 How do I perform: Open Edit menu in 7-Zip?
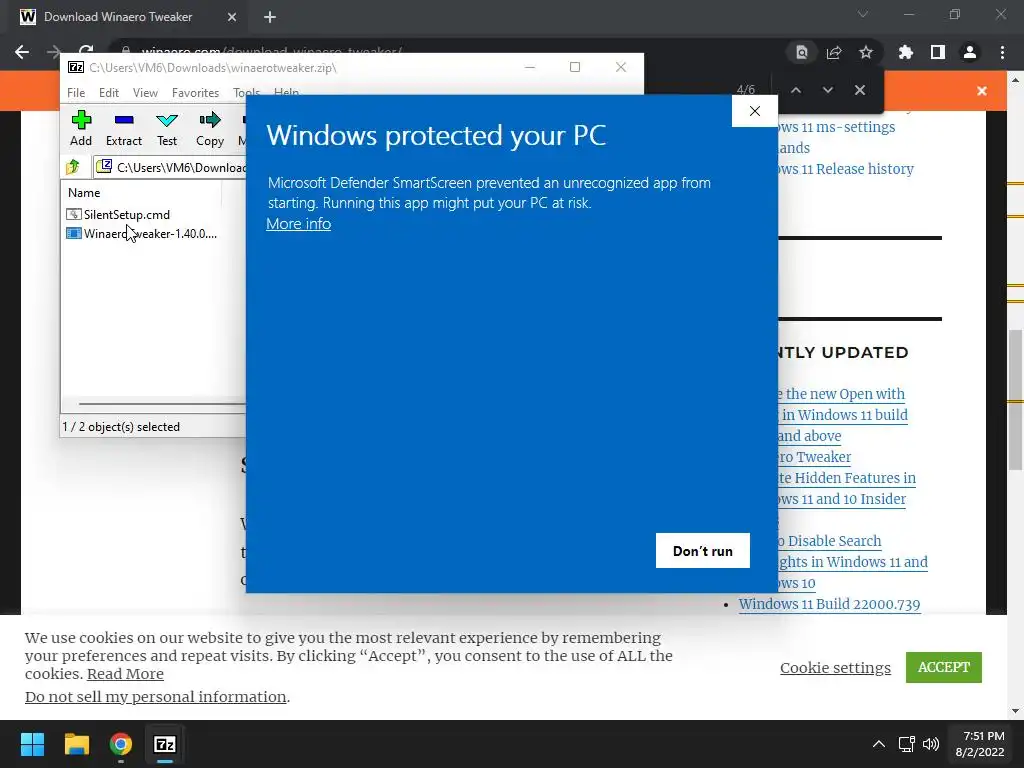point(108,93)
